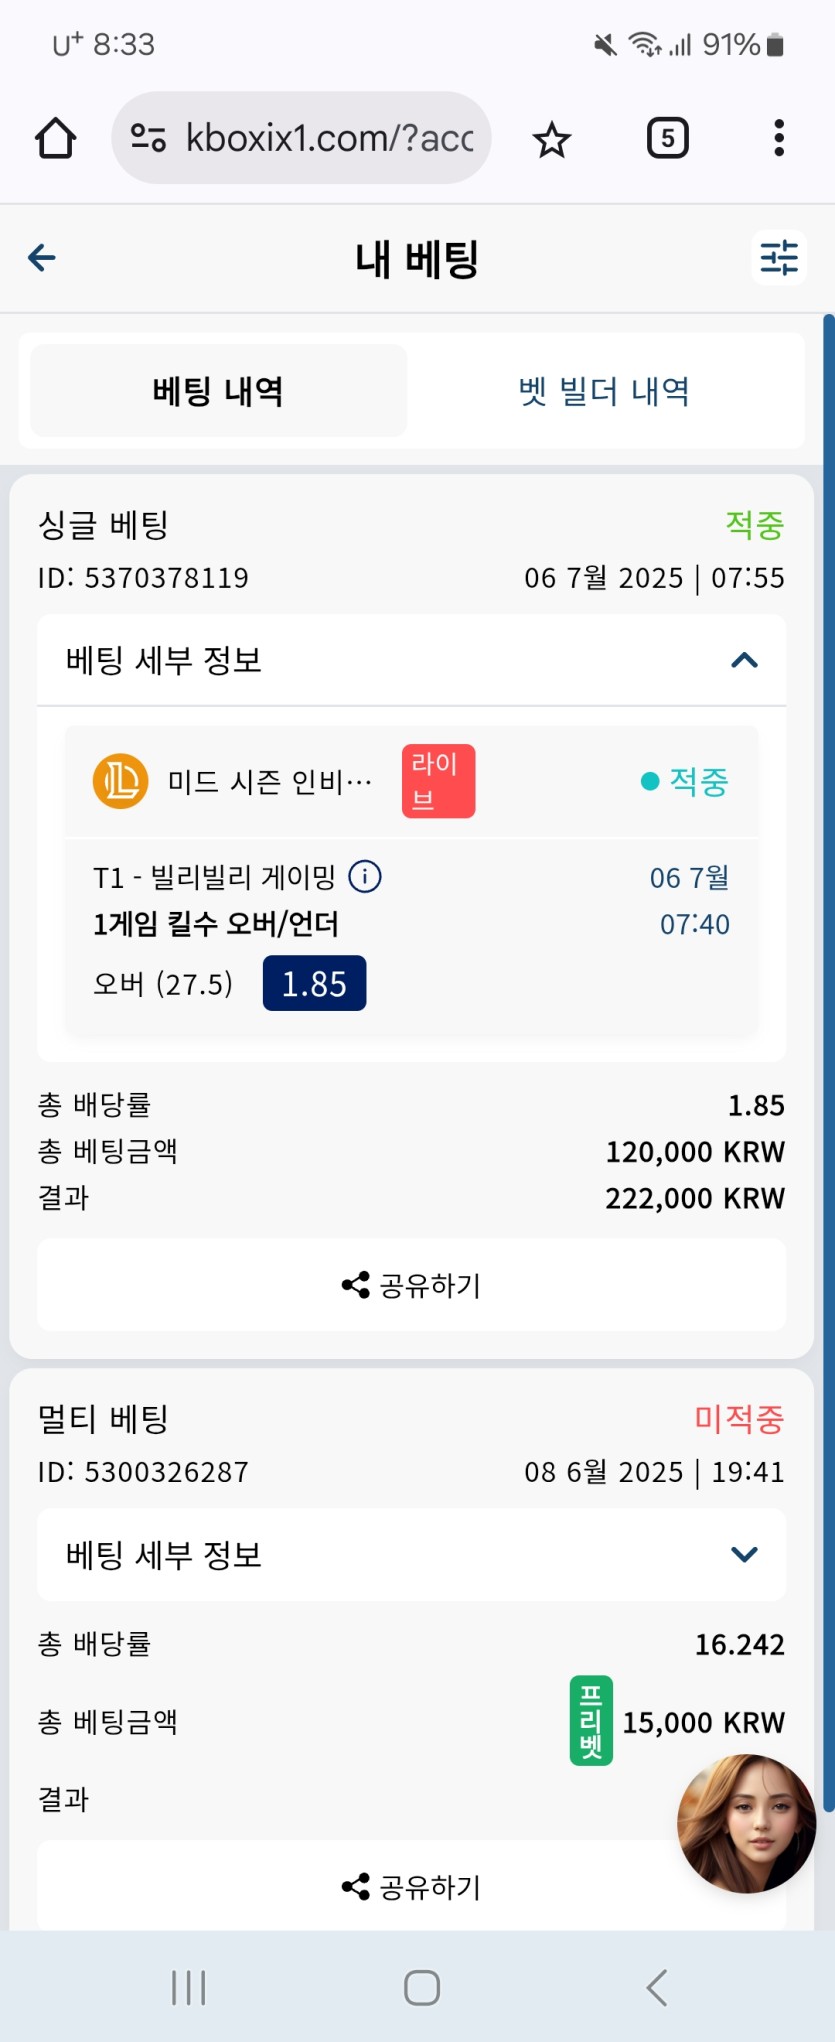Open the browser three-dot menu
835x2042 pixels.
pos(778,138)
